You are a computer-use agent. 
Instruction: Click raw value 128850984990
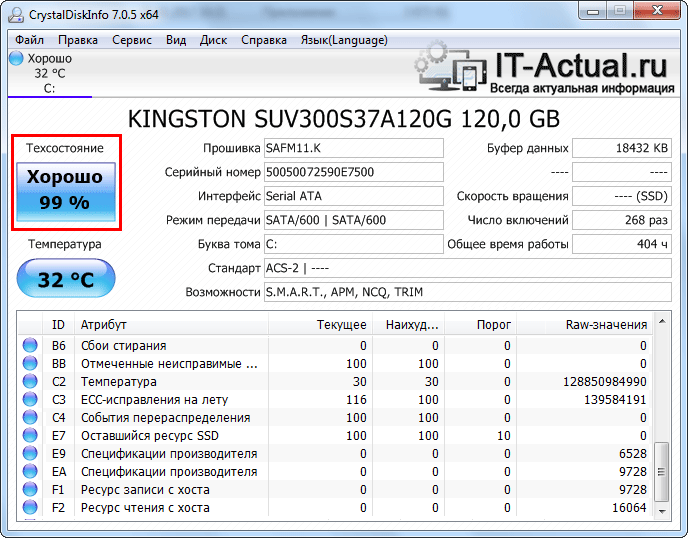pos(605,382)
